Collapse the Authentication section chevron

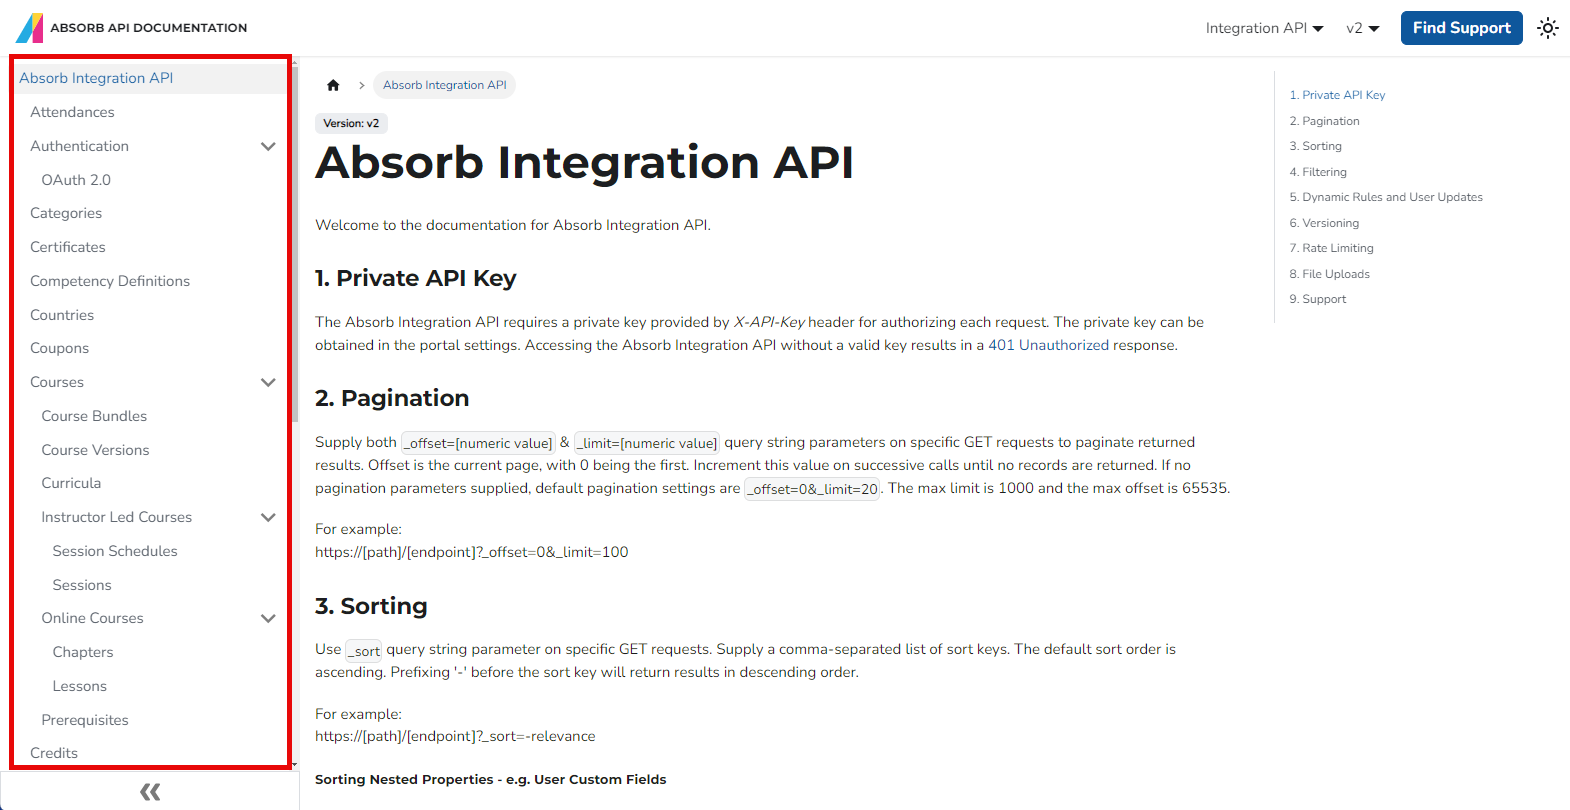click(x=268, y=146)
